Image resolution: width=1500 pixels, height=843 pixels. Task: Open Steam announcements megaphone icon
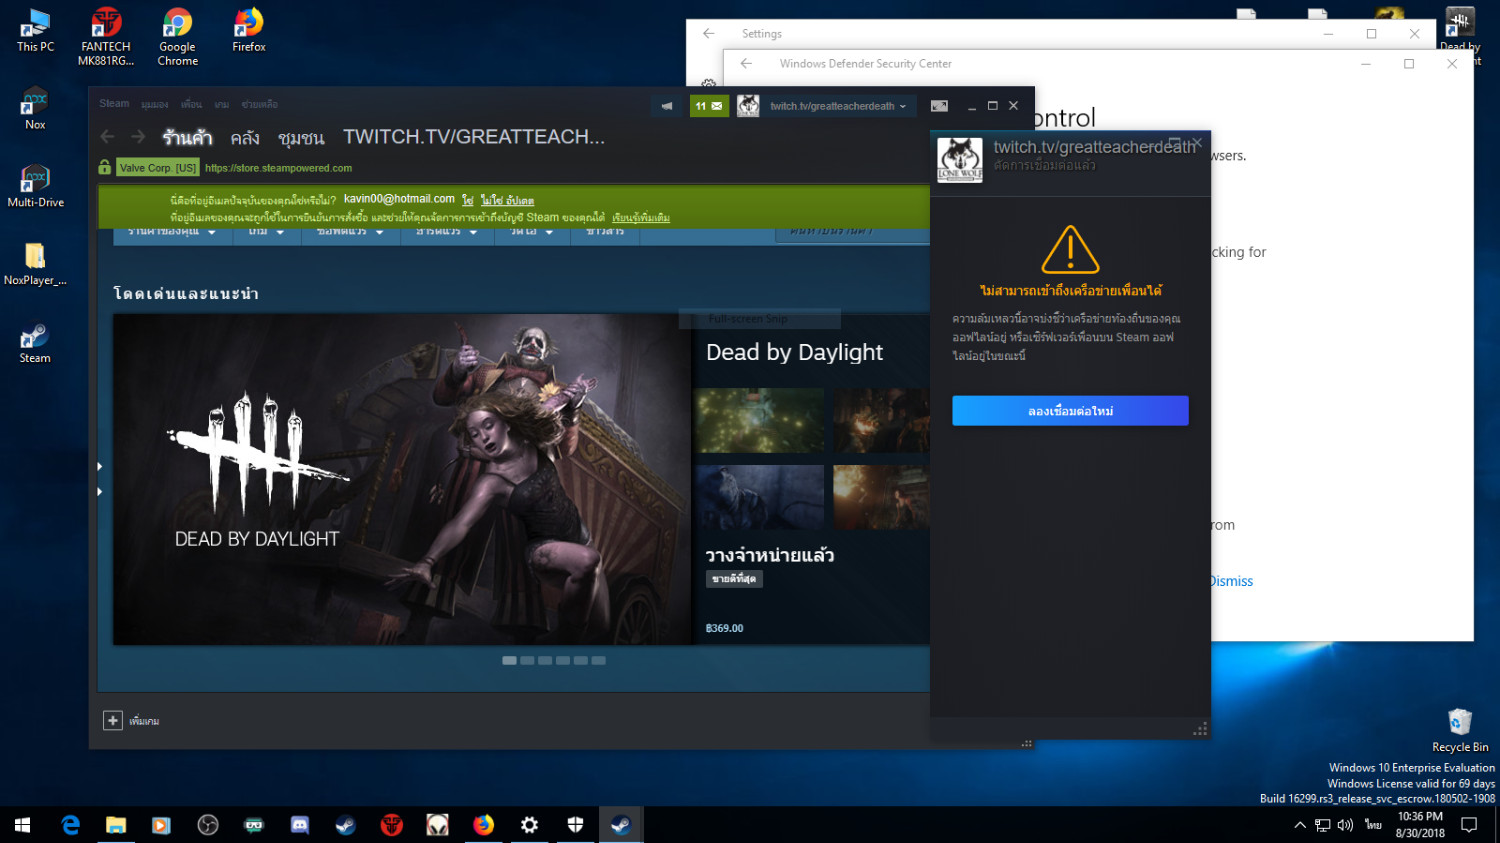[667, 106]
